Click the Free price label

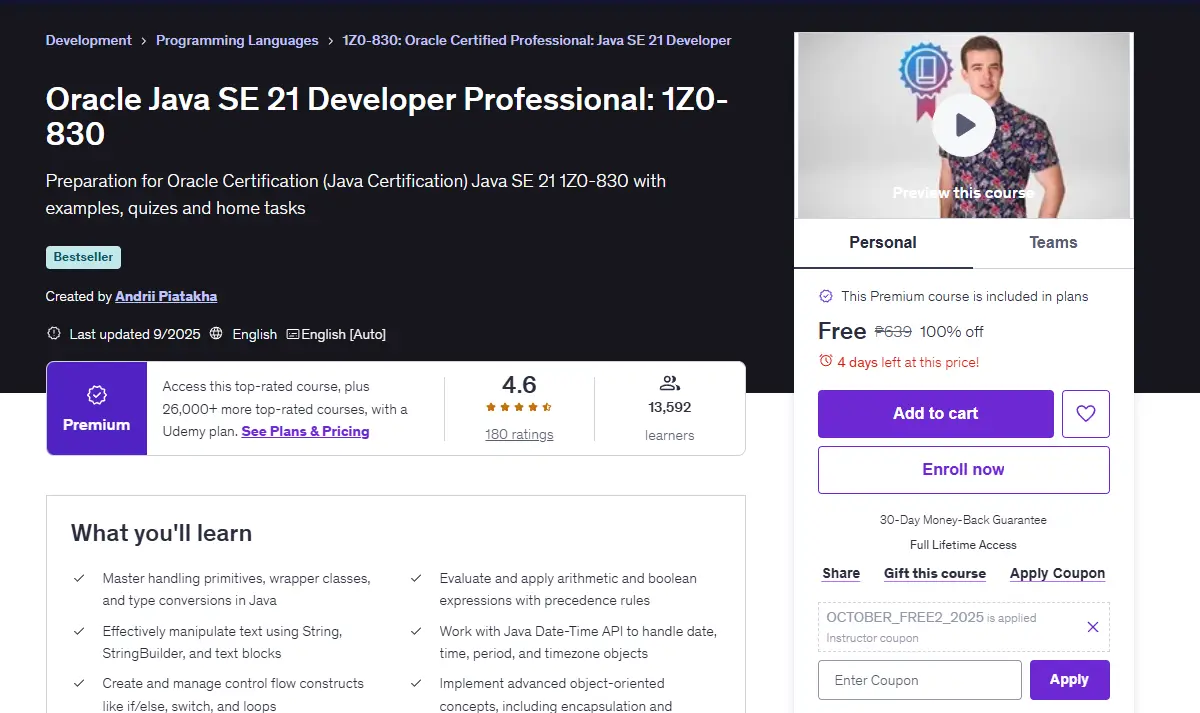pos(842,331)
